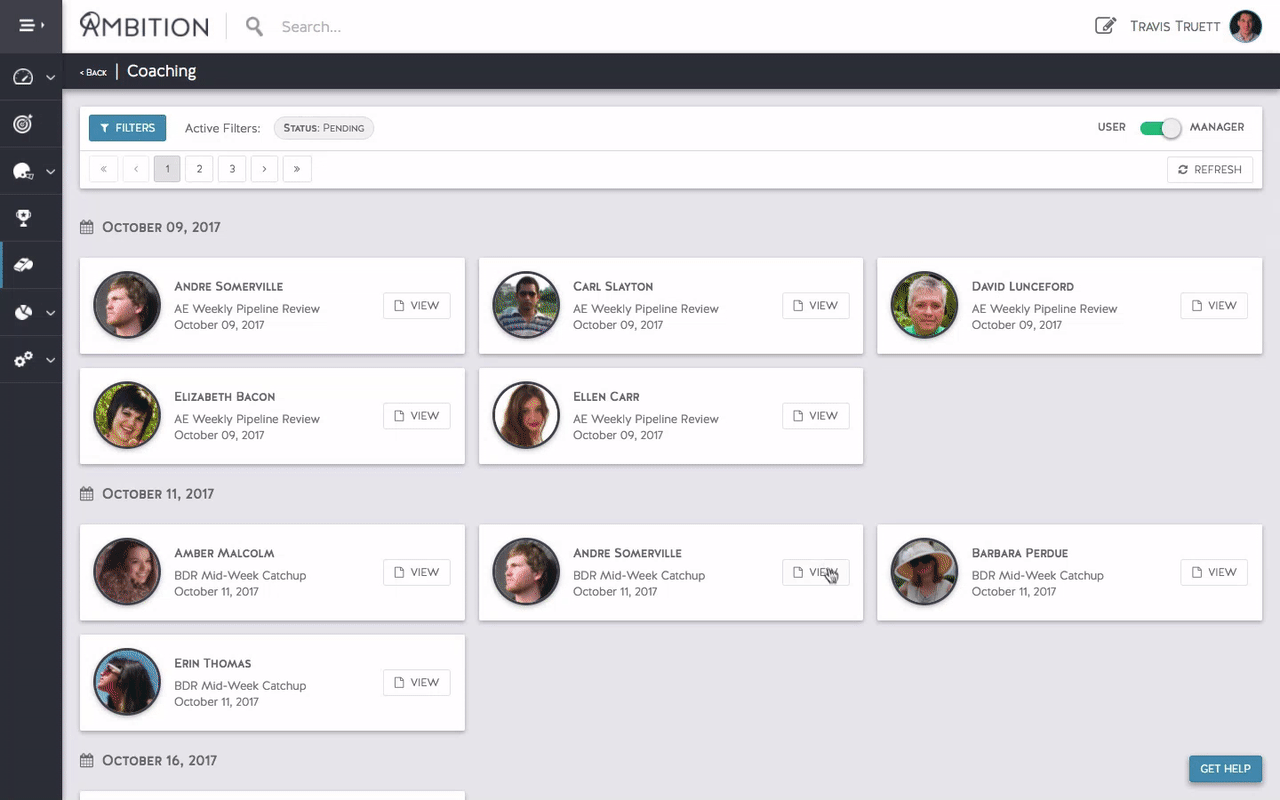Viewport: 1280px width, 800px height.
Task: Click calendar icon beside October 16, 2017
Action: pos(86,761)
